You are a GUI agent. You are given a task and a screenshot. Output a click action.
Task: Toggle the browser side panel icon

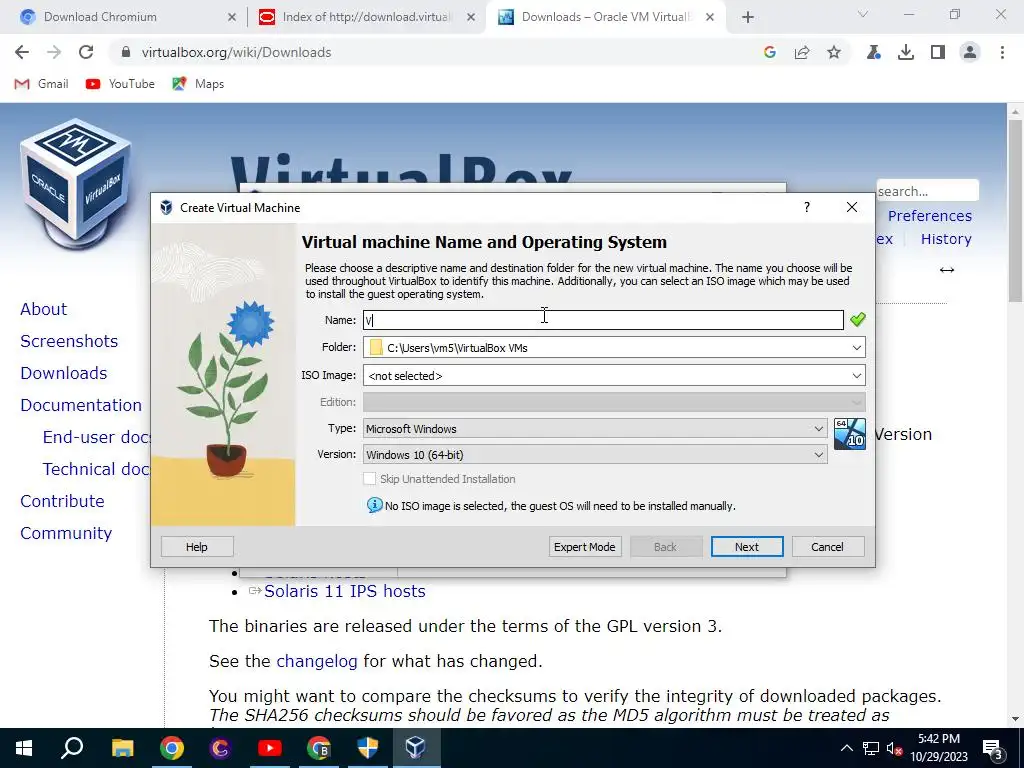[x=938, y=52]
